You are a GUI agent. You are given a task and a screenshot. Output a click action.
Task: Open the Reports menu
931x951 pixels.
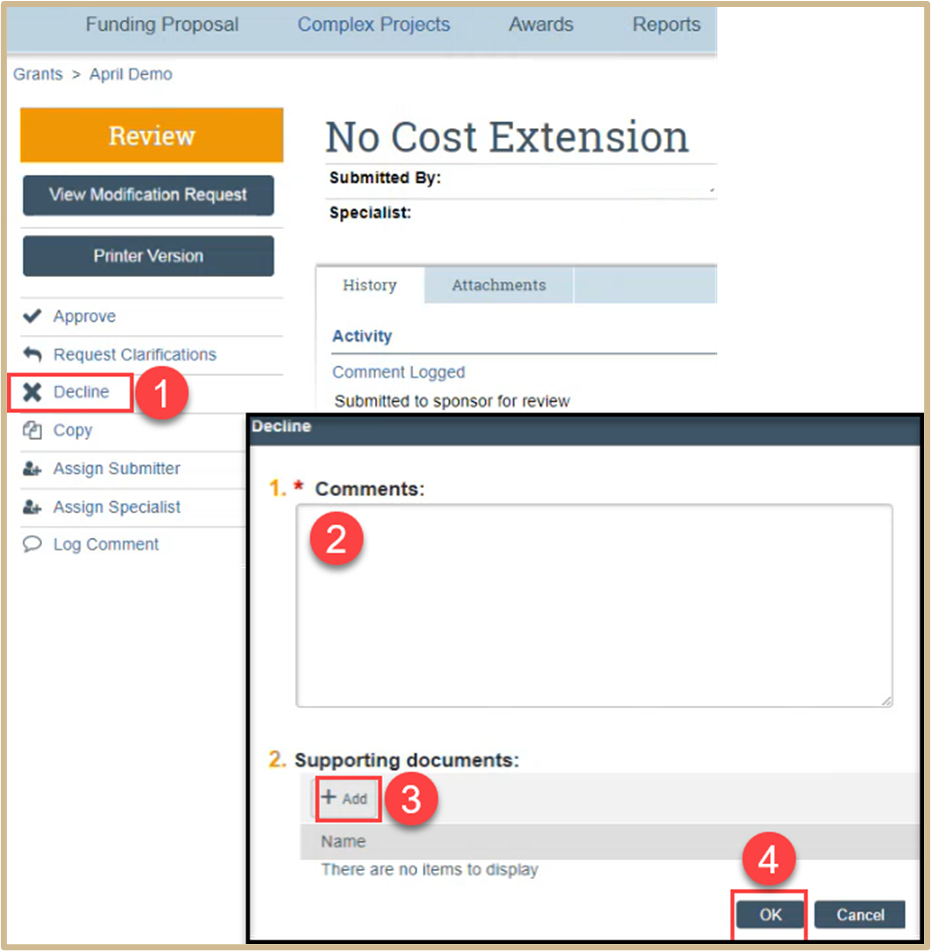point(667,24)
